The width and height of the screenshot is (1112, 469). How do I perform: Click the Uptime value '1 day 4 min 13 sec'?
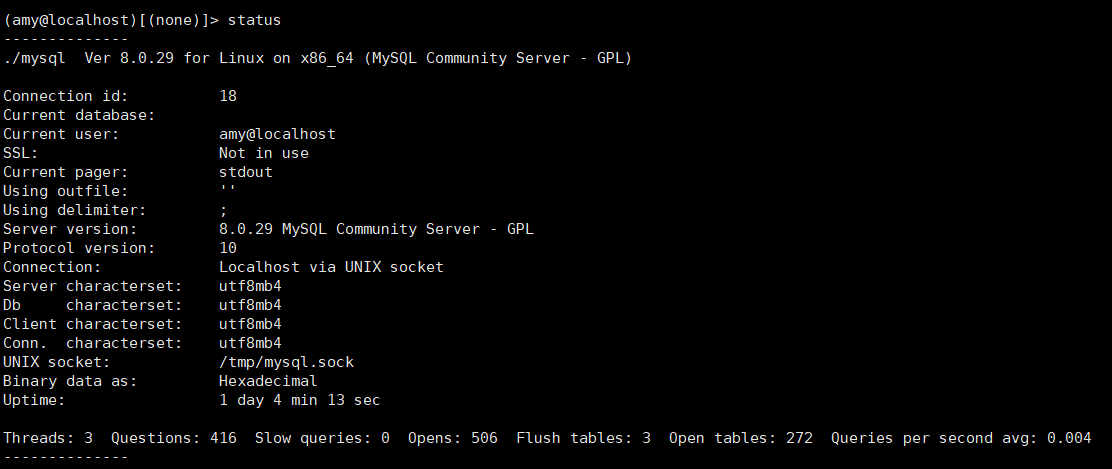tap(299, 400)
